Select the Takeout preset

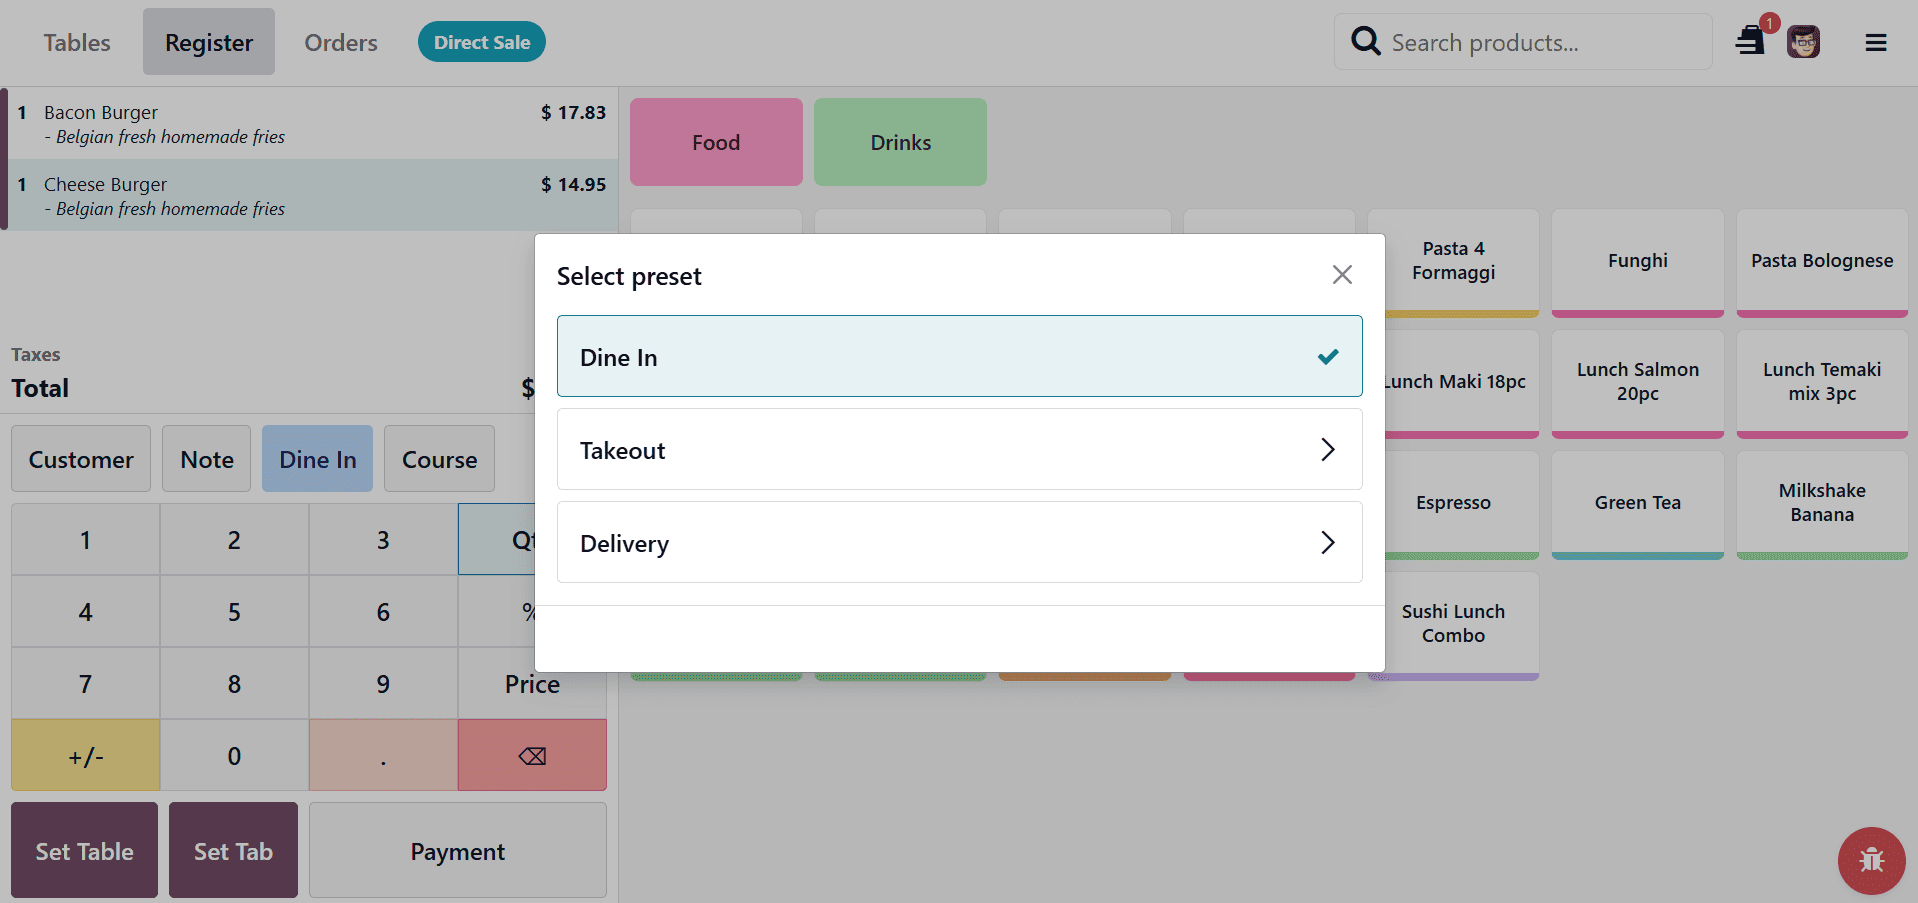(x=900, y=449)
